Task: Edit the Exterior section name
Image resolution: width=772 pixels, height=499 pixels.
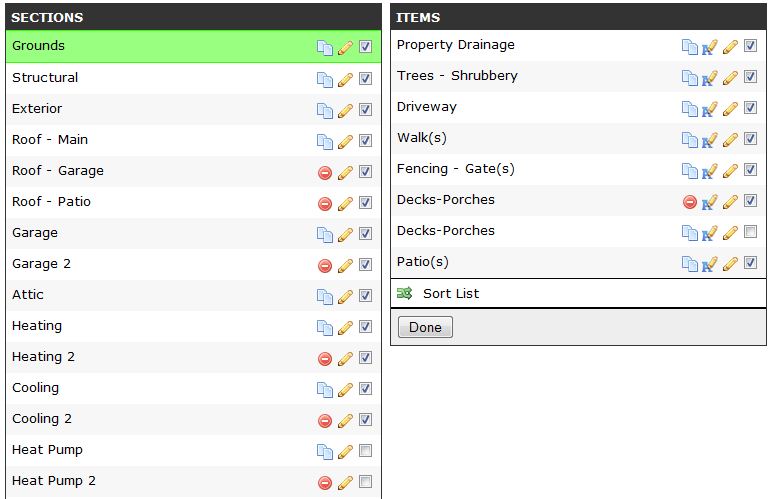Action: tap(345, 111)
